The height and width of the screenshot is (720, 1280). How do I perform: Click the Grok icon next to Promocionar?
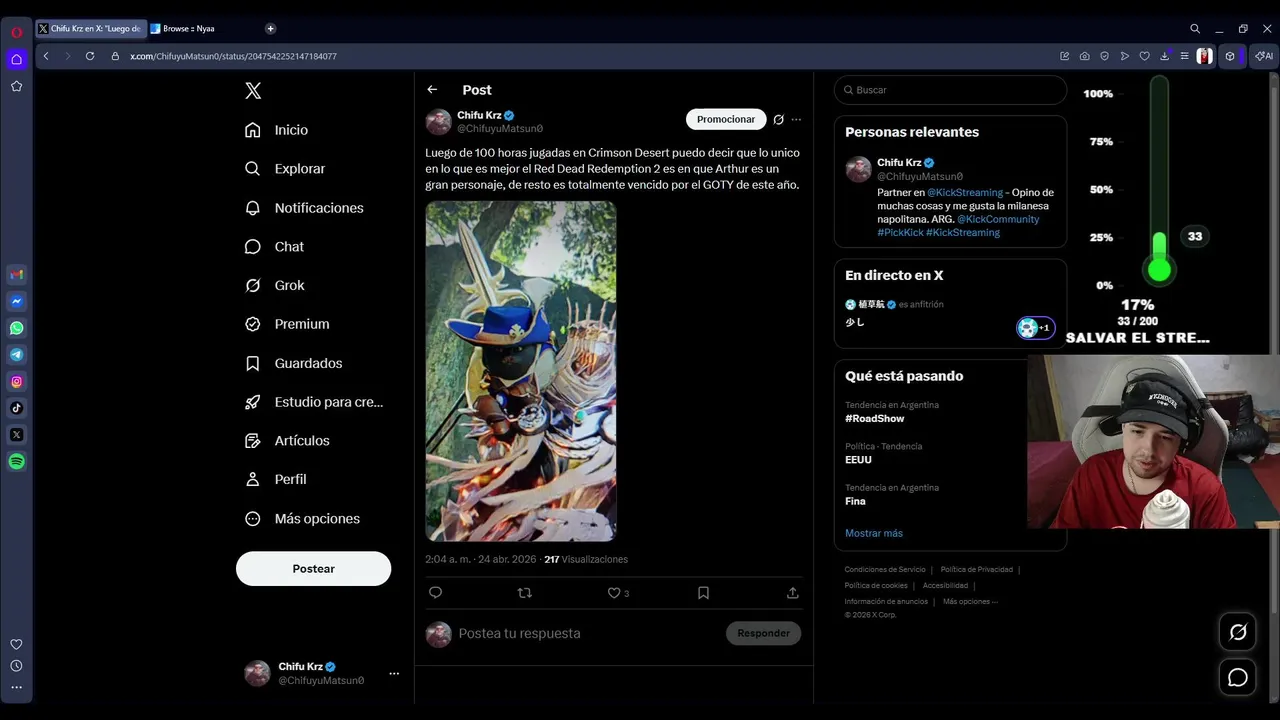tap(778, 119)
